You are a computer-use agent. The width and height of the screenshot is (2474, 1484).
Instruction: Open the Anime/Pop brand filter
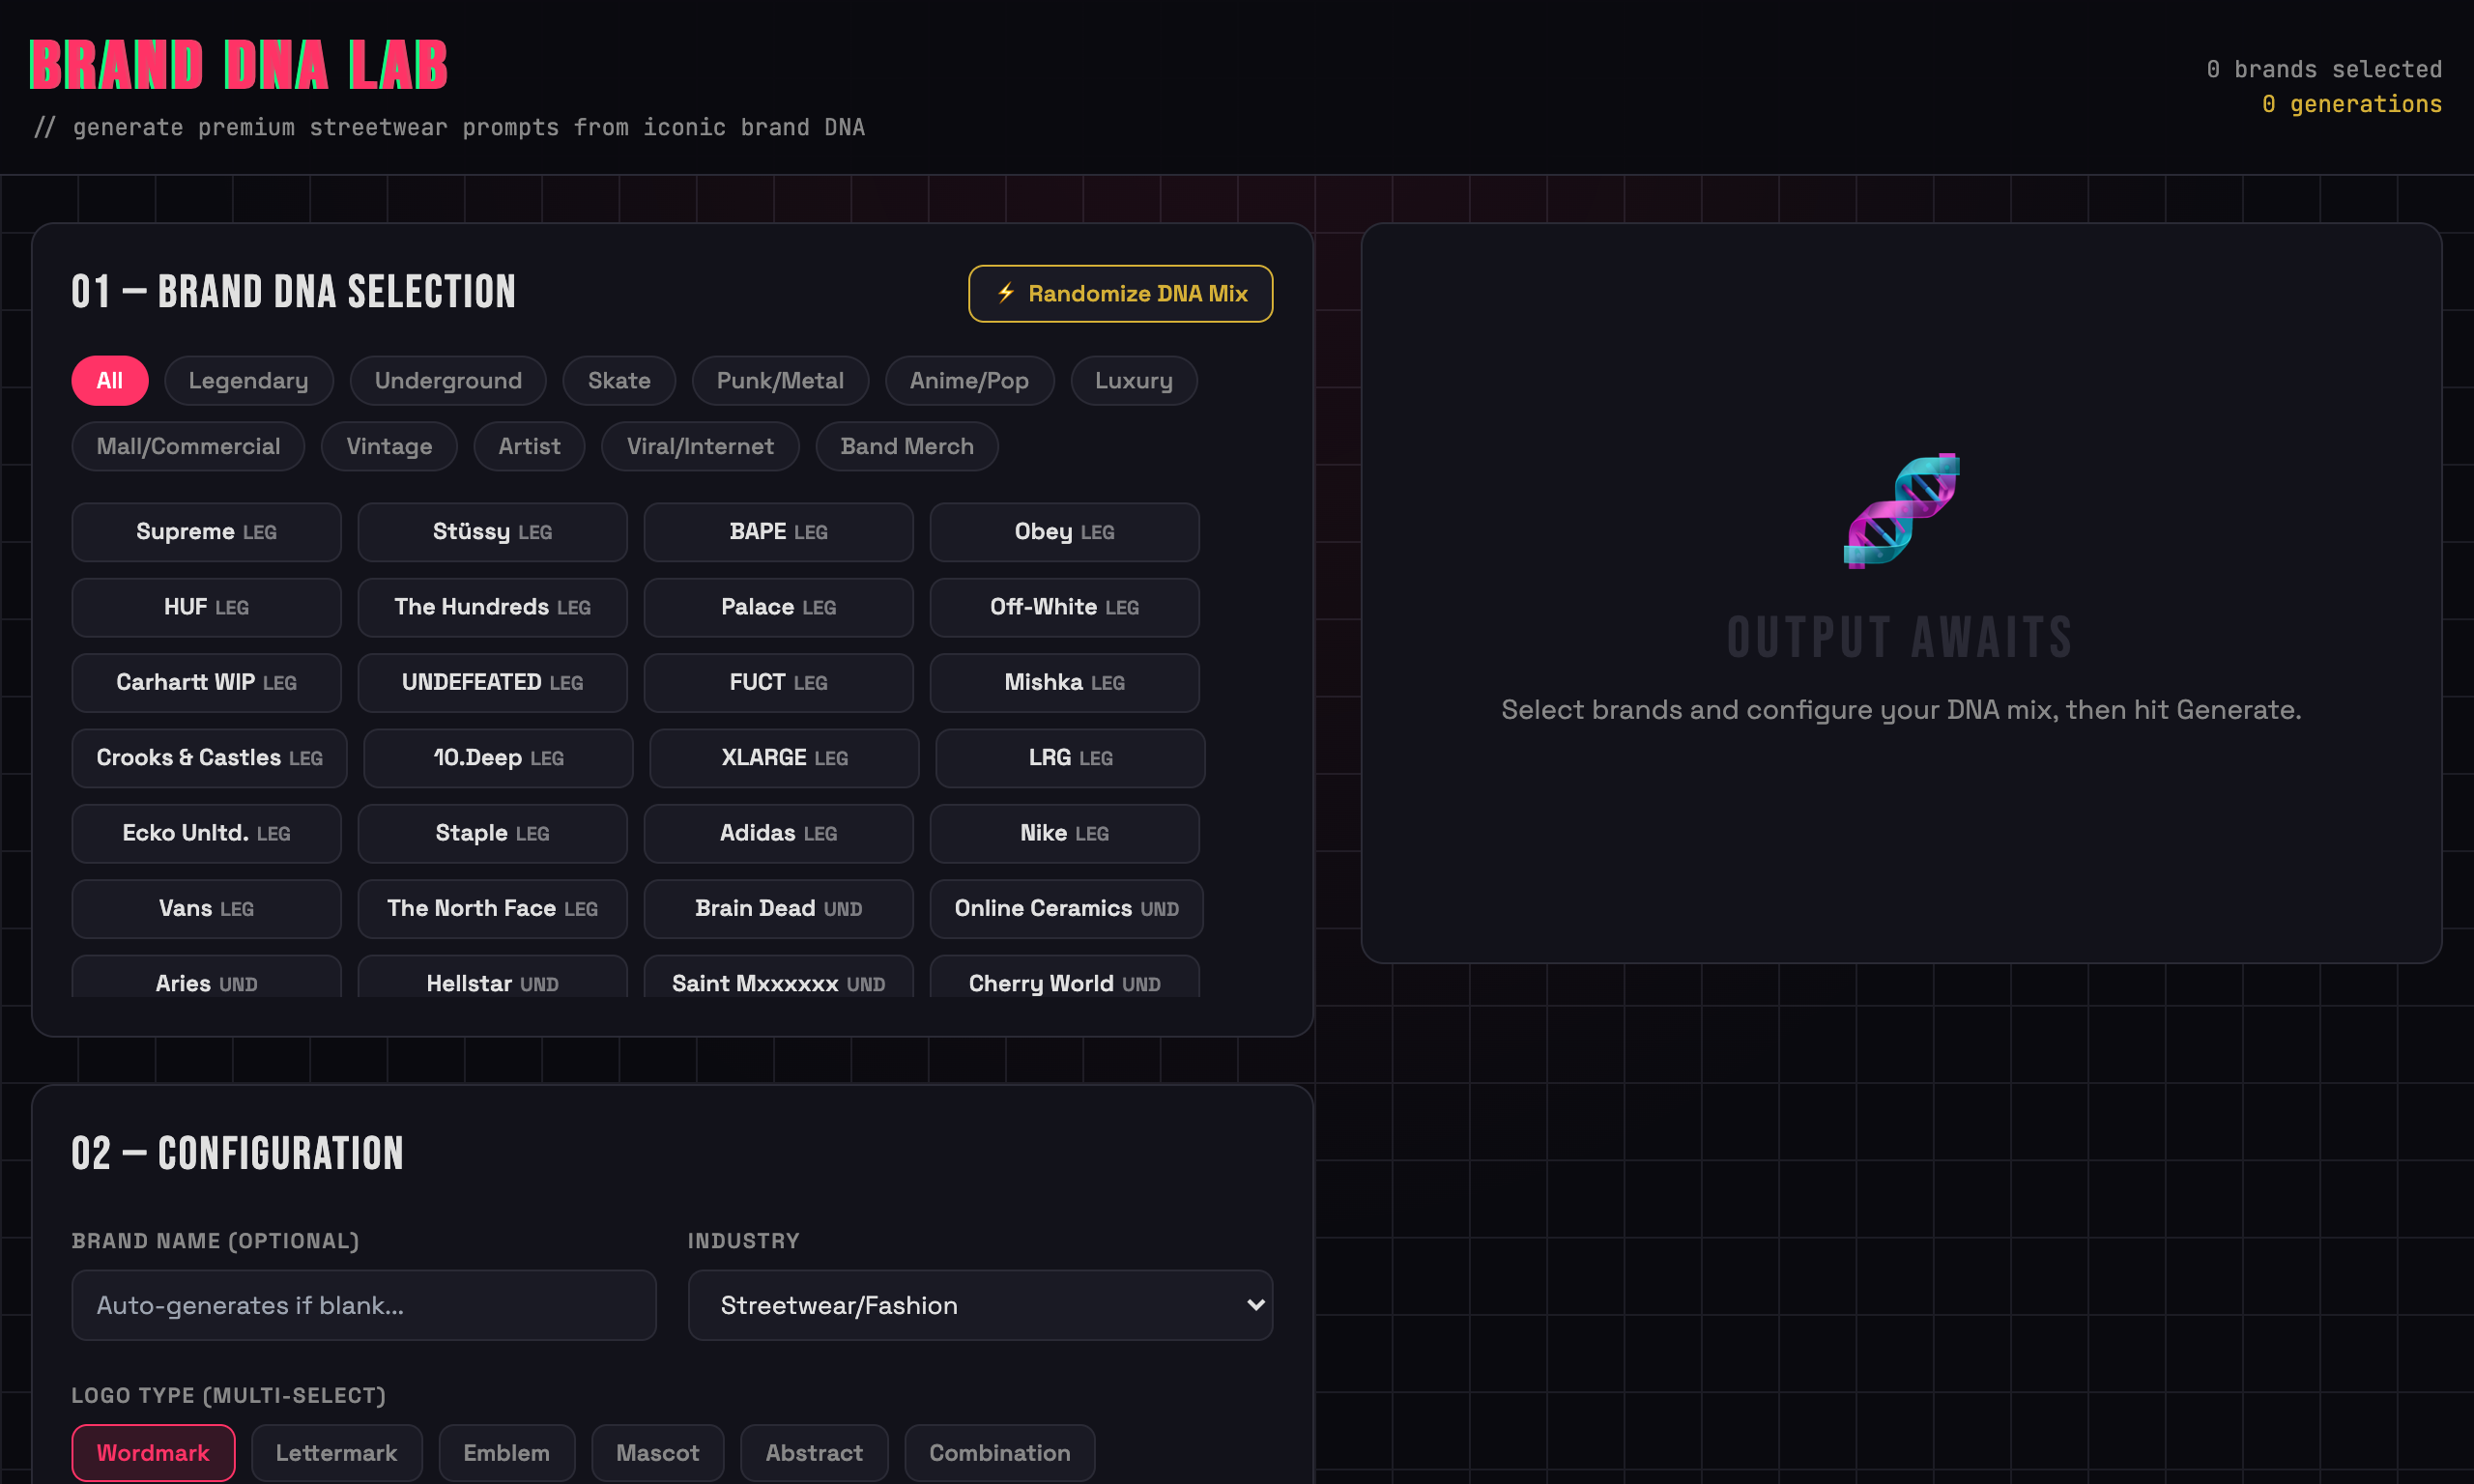969,380
